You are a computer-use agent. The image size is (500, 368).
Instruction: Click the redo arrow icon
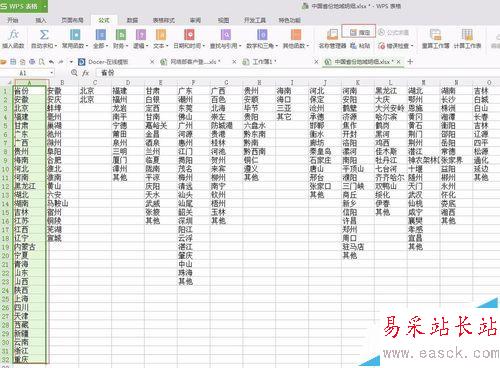[x=61, y=62]
